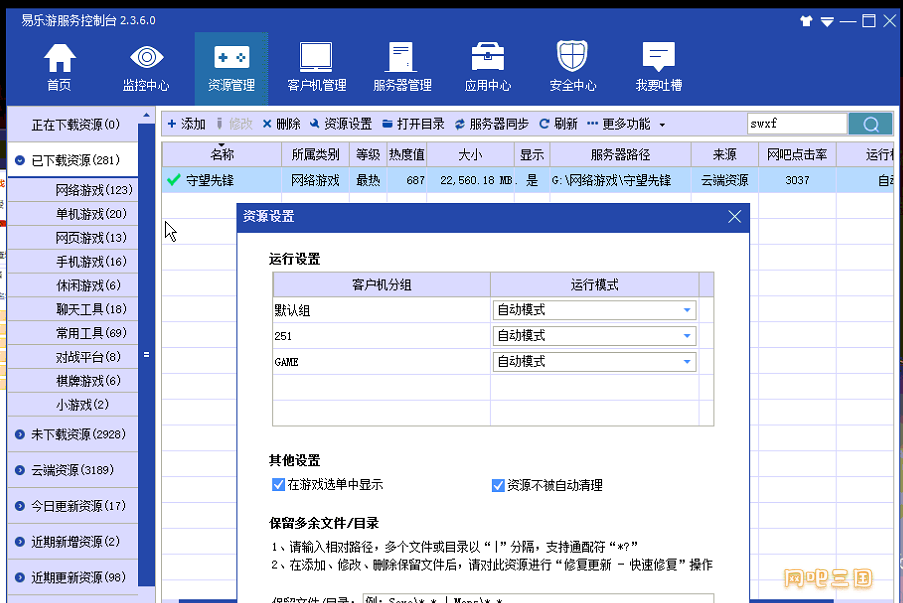Click the 打开目录 folder toolbar button
This screenshot has height=603, width=903.
pos(413,124)
